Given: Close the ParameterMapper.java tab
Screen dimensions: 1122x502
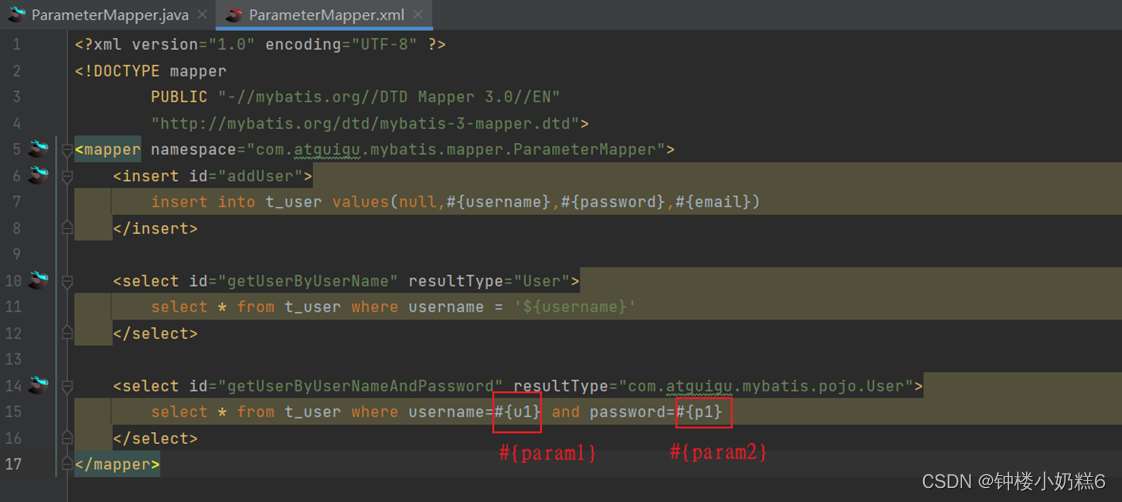Looking at the screenshot, I should [x=203, y=14].
